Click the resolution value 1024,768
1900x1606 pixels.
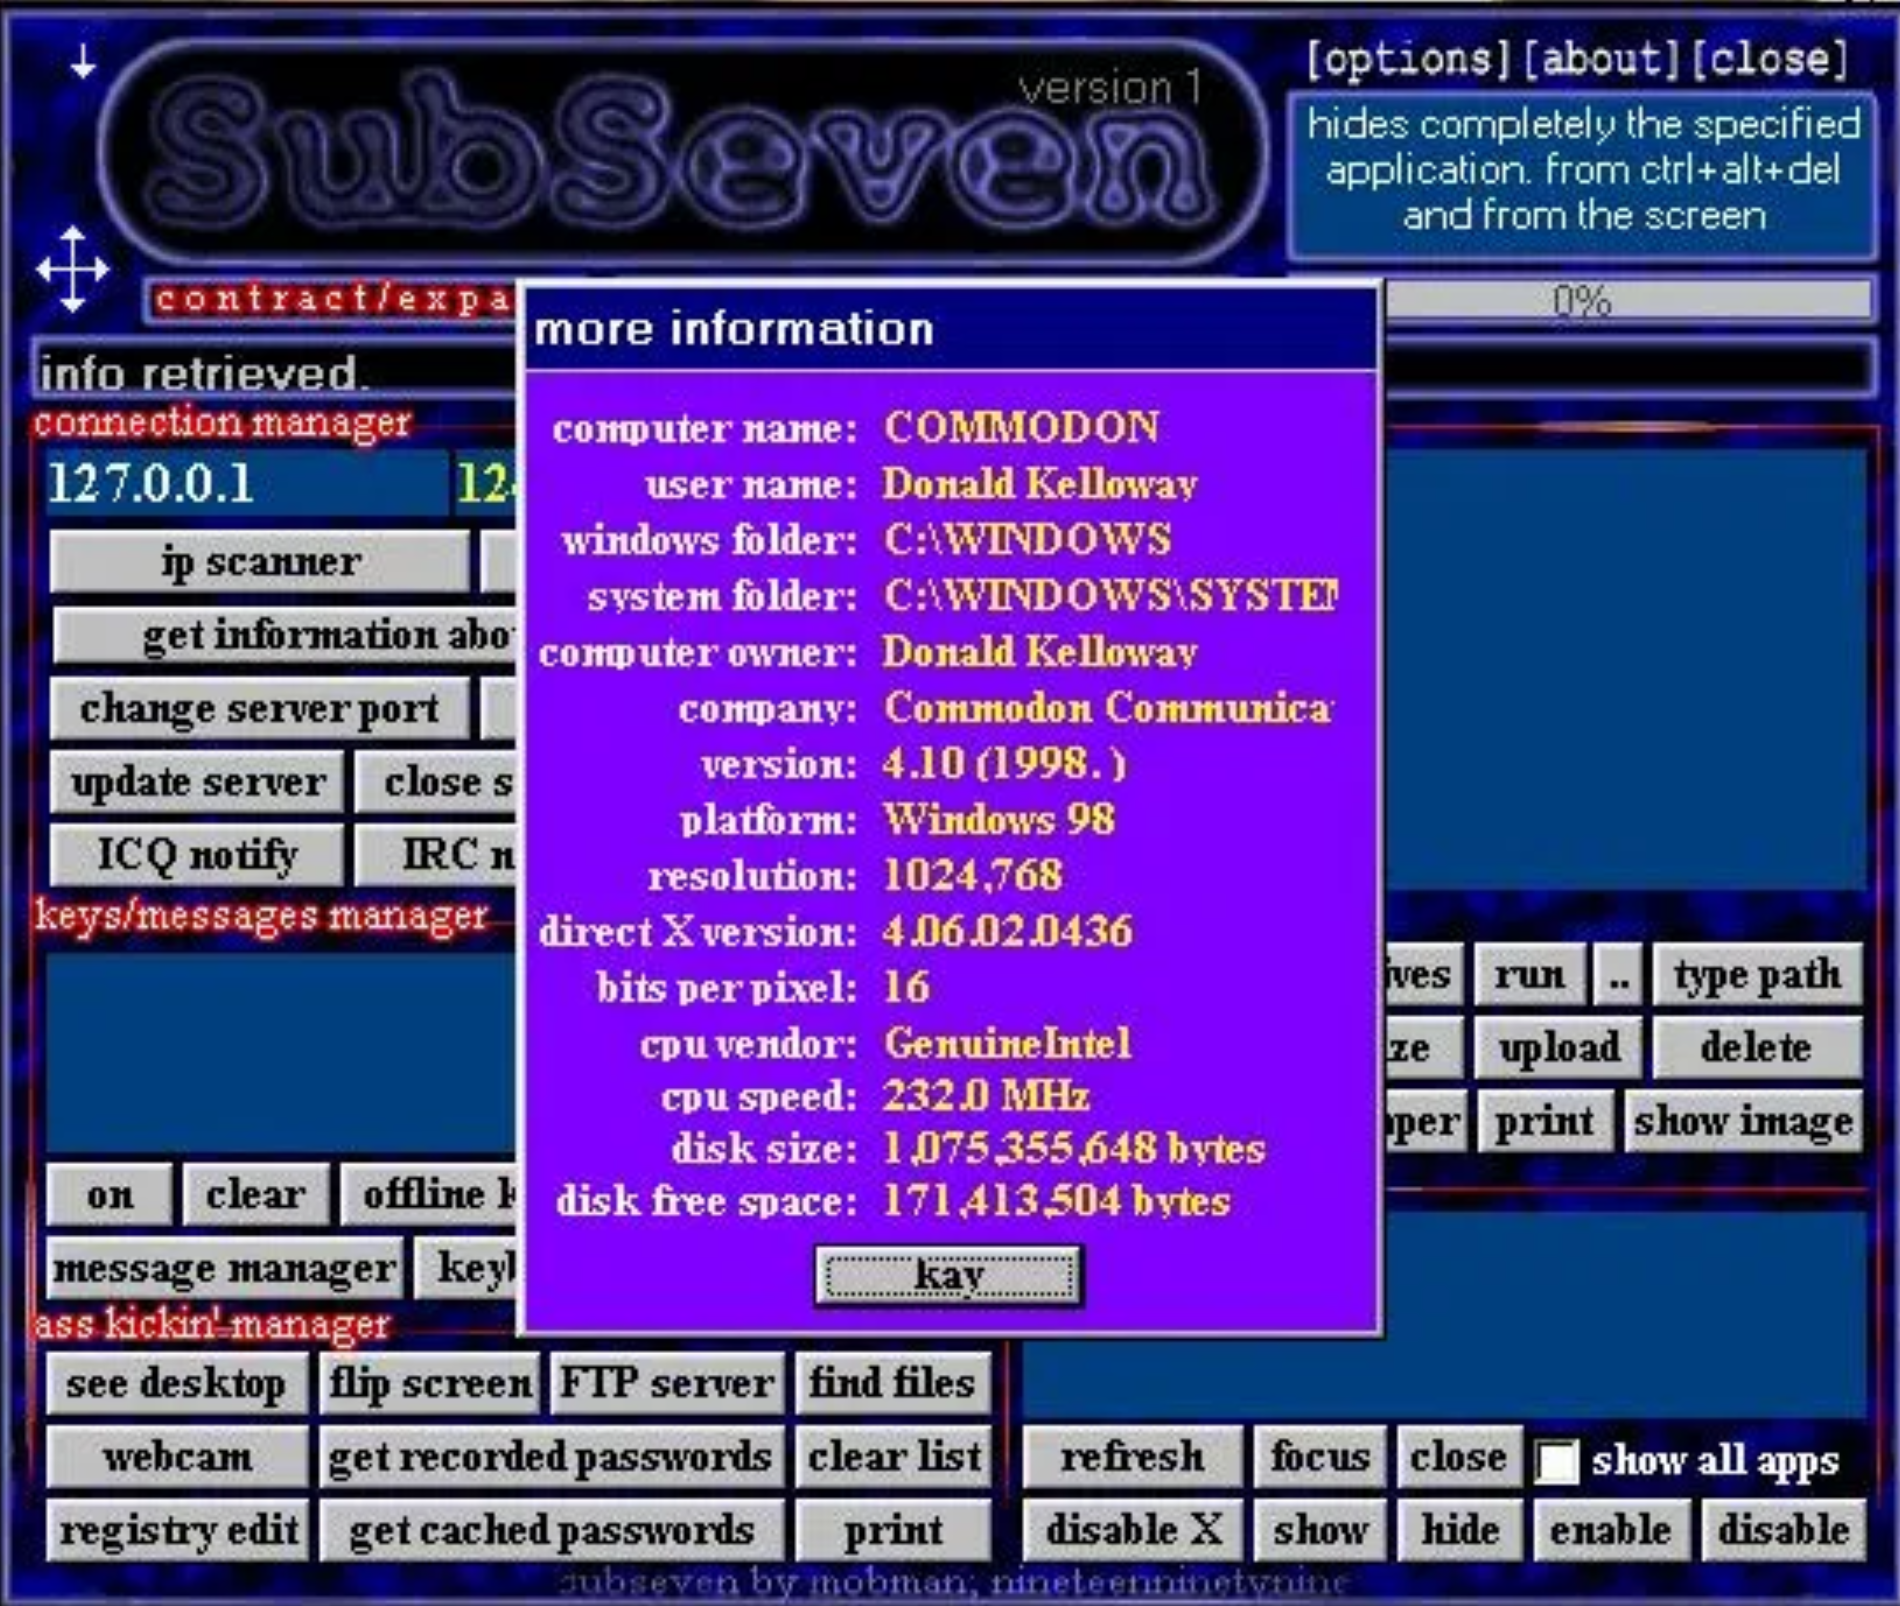tap(973, 876)
